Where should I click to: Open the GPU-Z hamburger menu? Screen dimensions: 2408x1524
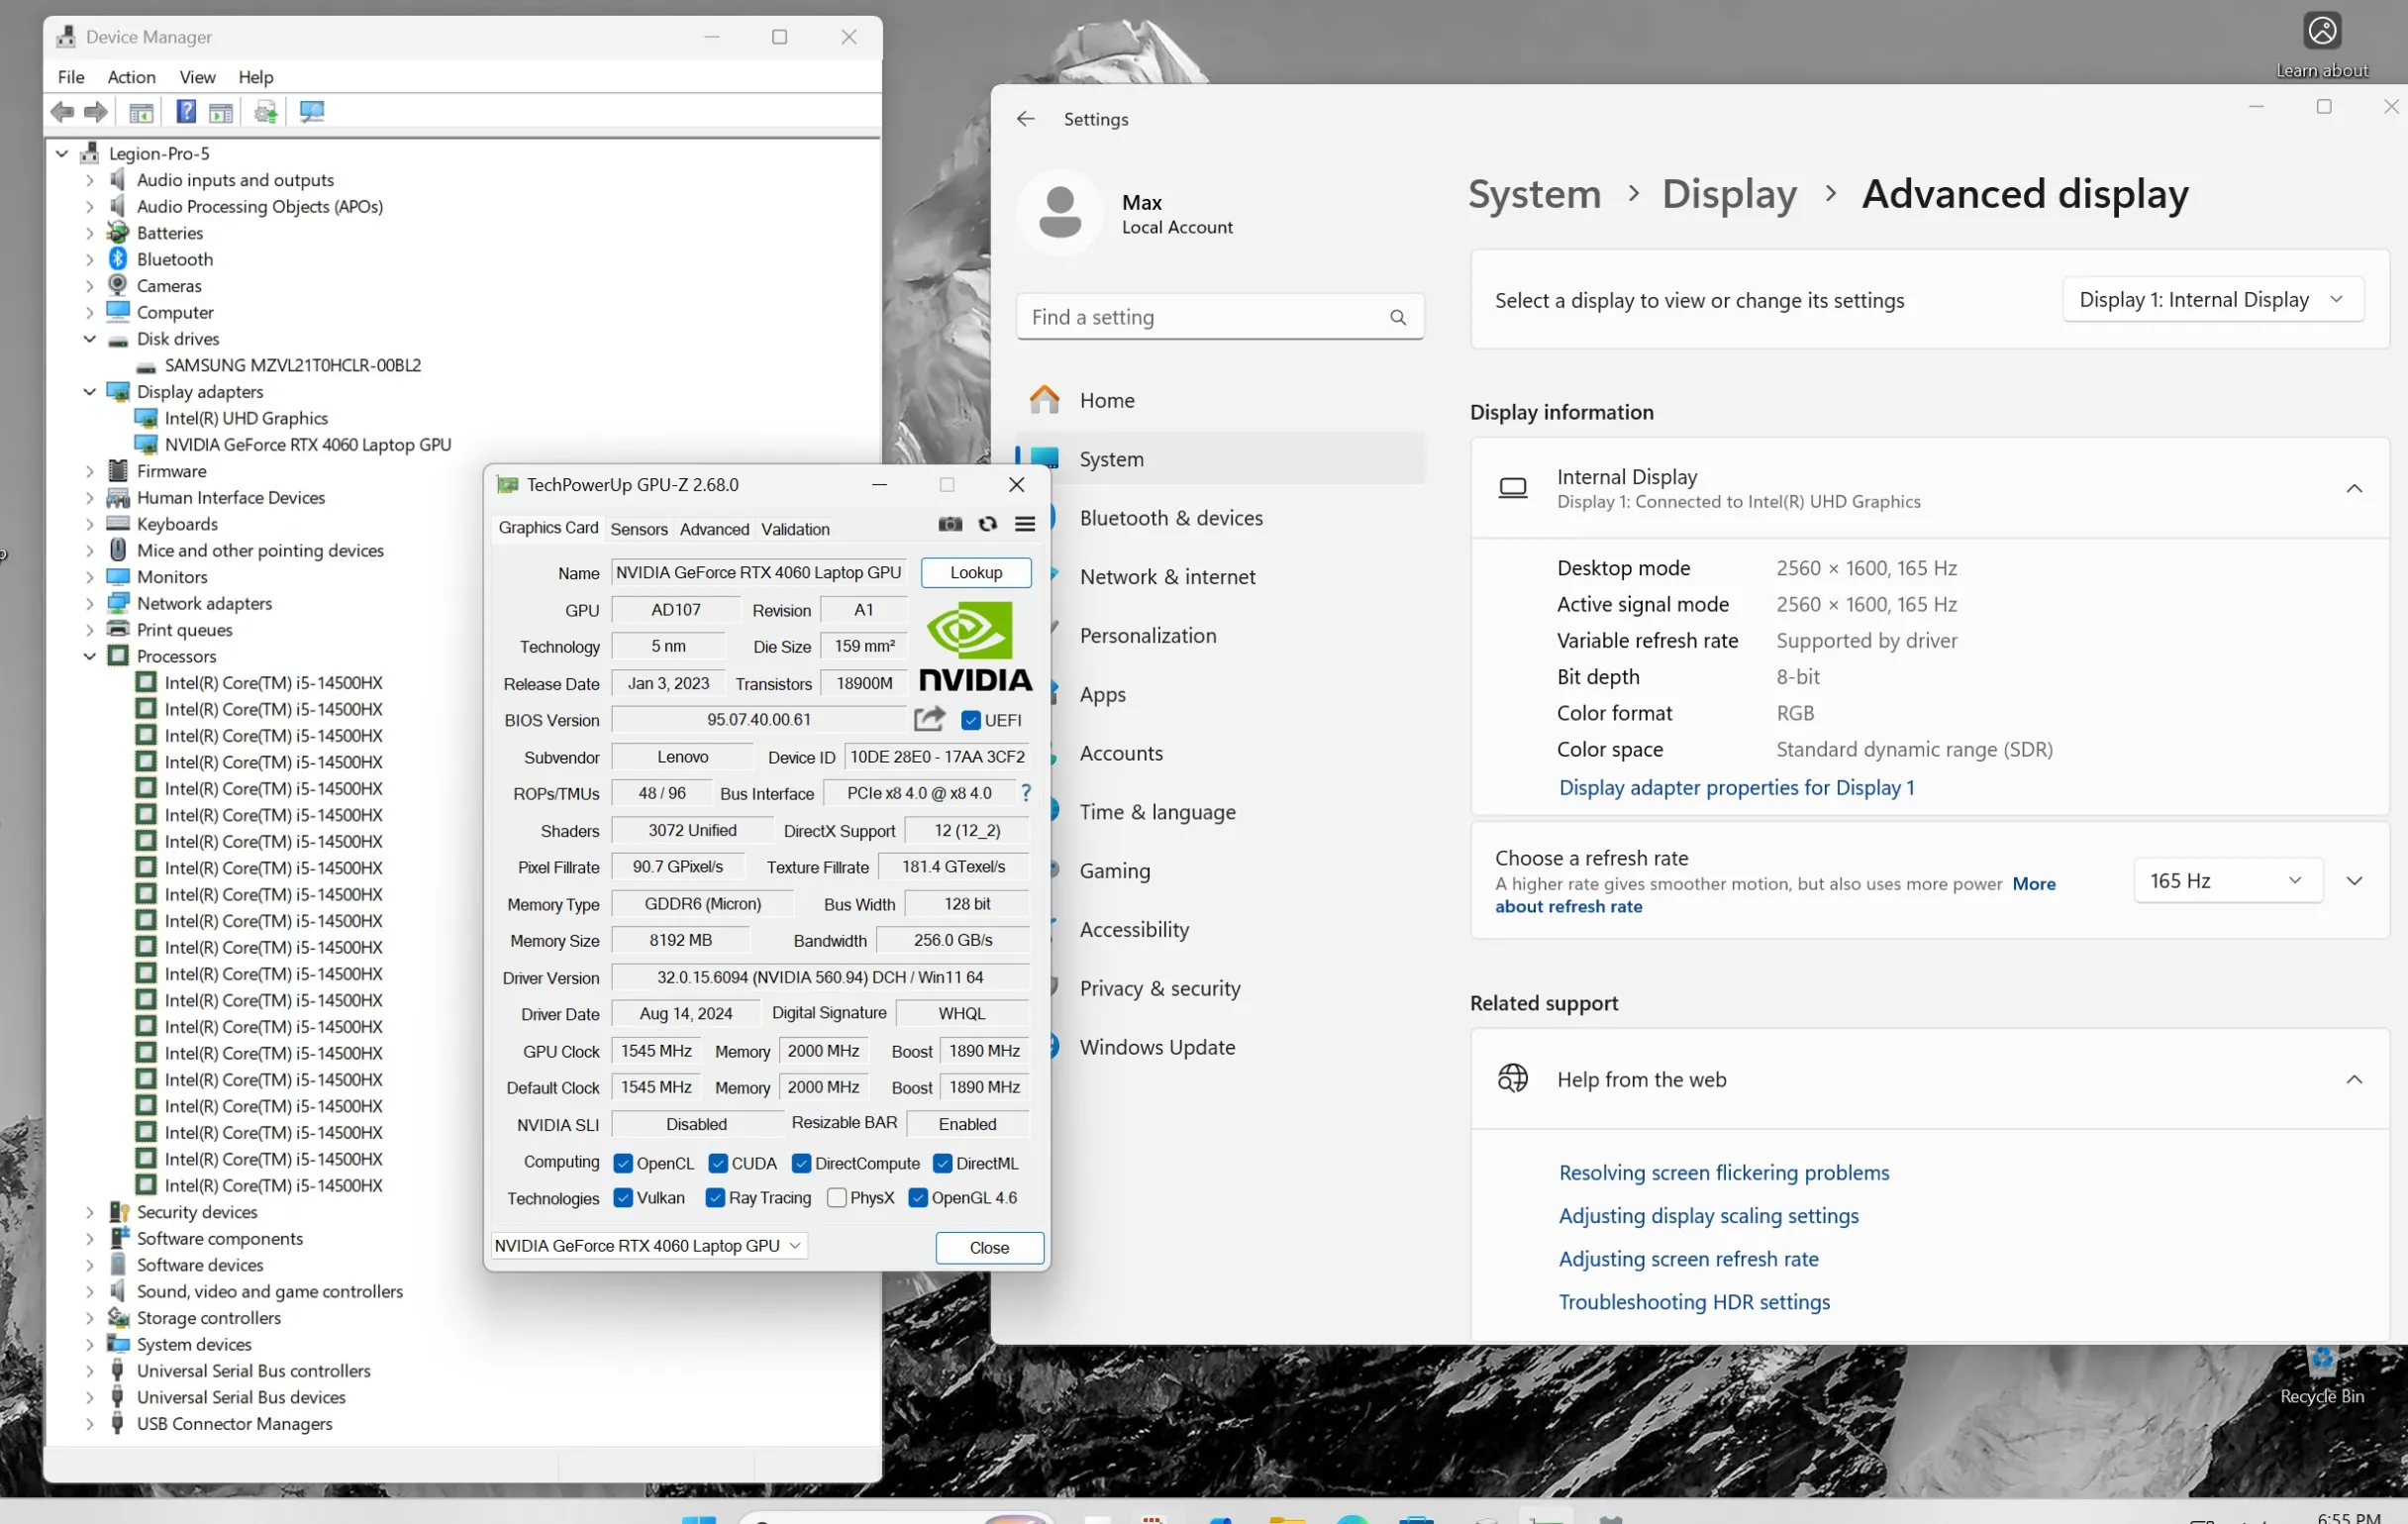click(1024, 524)
